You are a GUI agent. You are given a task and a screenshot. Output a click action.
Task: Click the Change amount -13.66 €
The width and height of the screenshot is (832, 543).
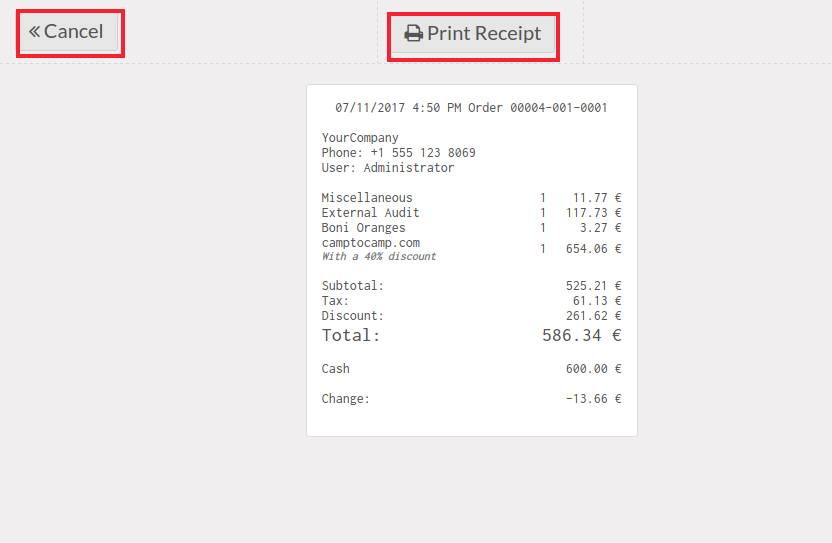coord(593,399)
